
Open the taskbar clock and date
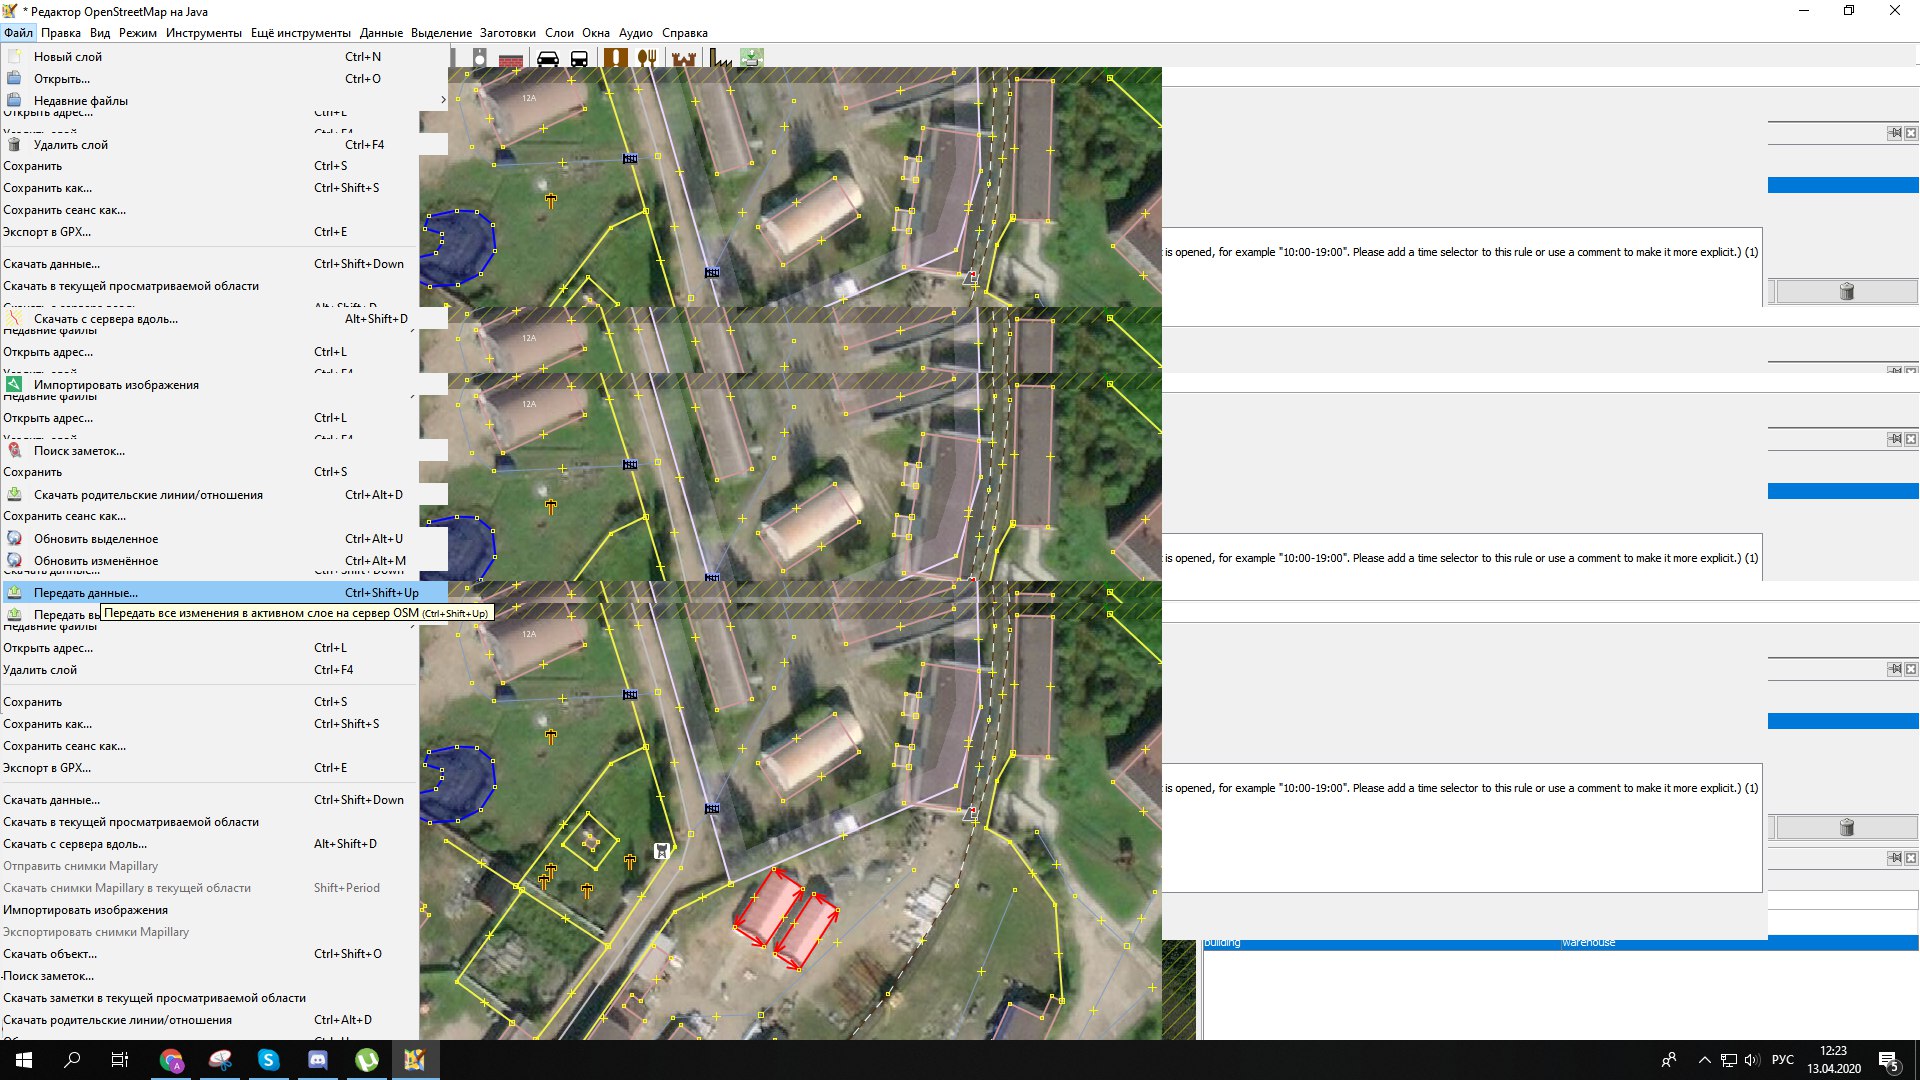[1833, 1060]
